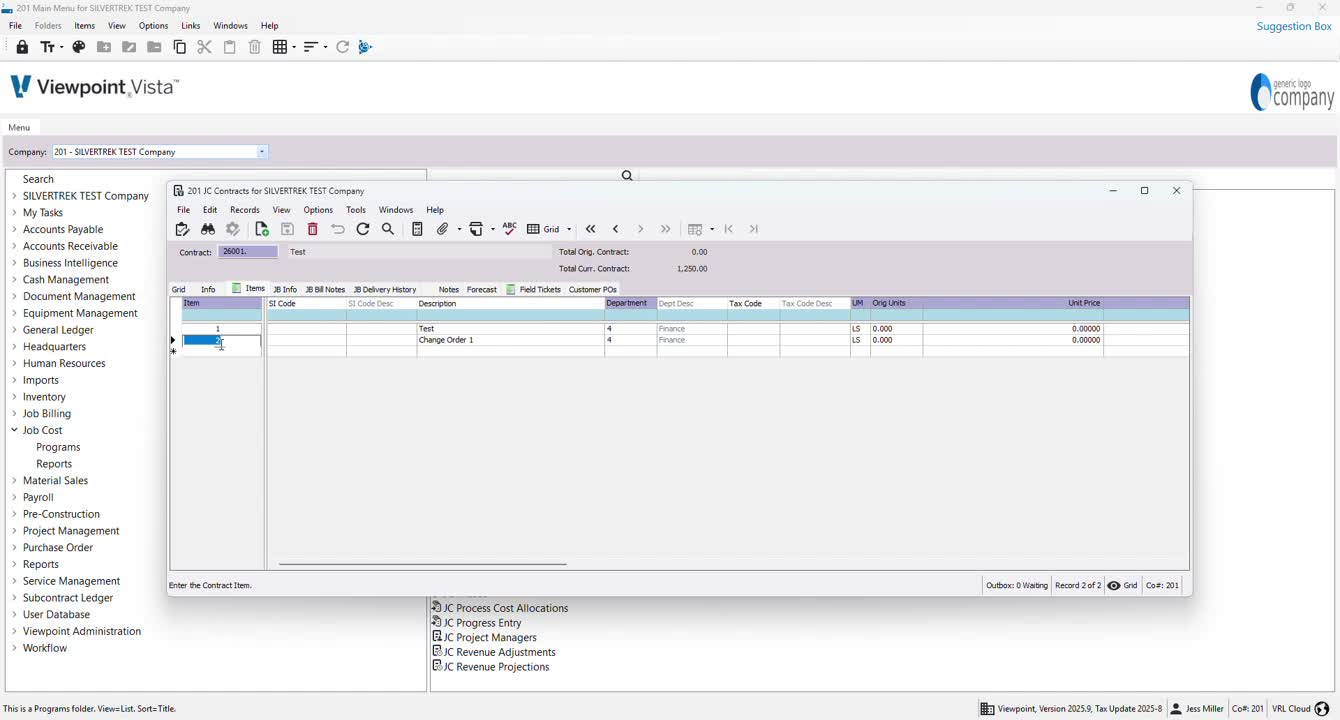Select Inventory in the folder tree
Image resolution: width=1340 pixels, height=720 pixels.
click(x=44, y=397)
